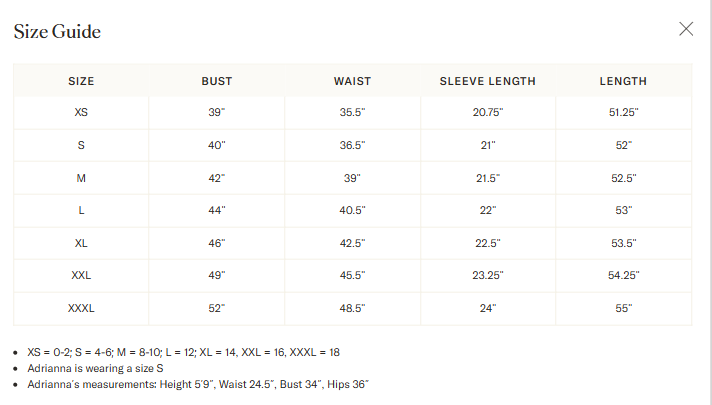
Task: Select the M size row label
Action: (81, 178)
